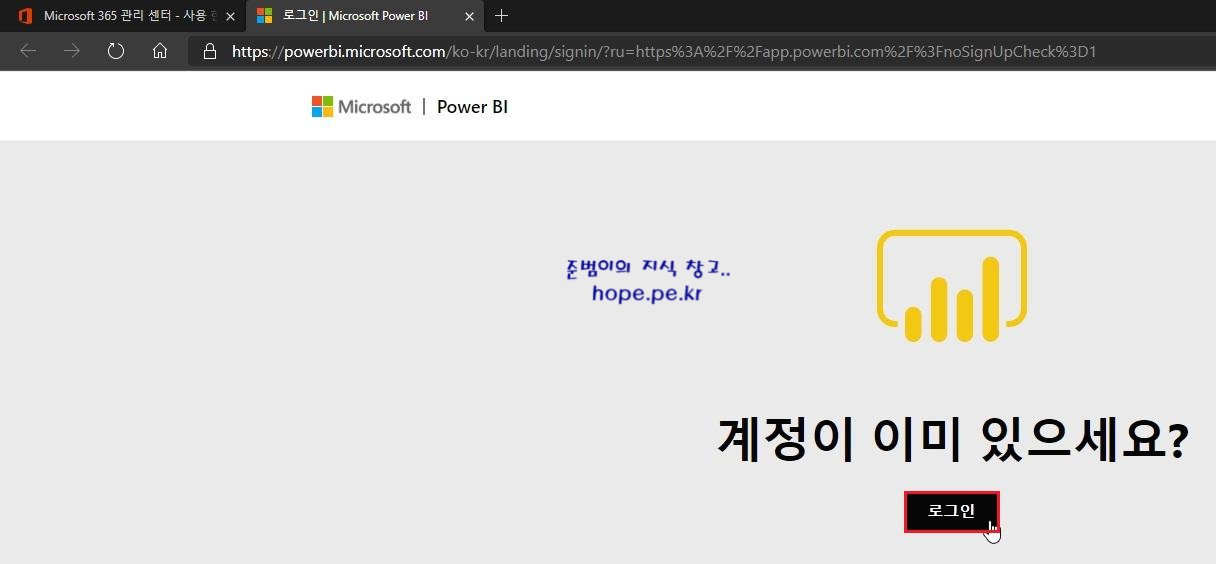This screenshot has width=1216, height=564.
Task: Select the 로그인 | Microsoft Power BI tab
Action: pos(364,16)
